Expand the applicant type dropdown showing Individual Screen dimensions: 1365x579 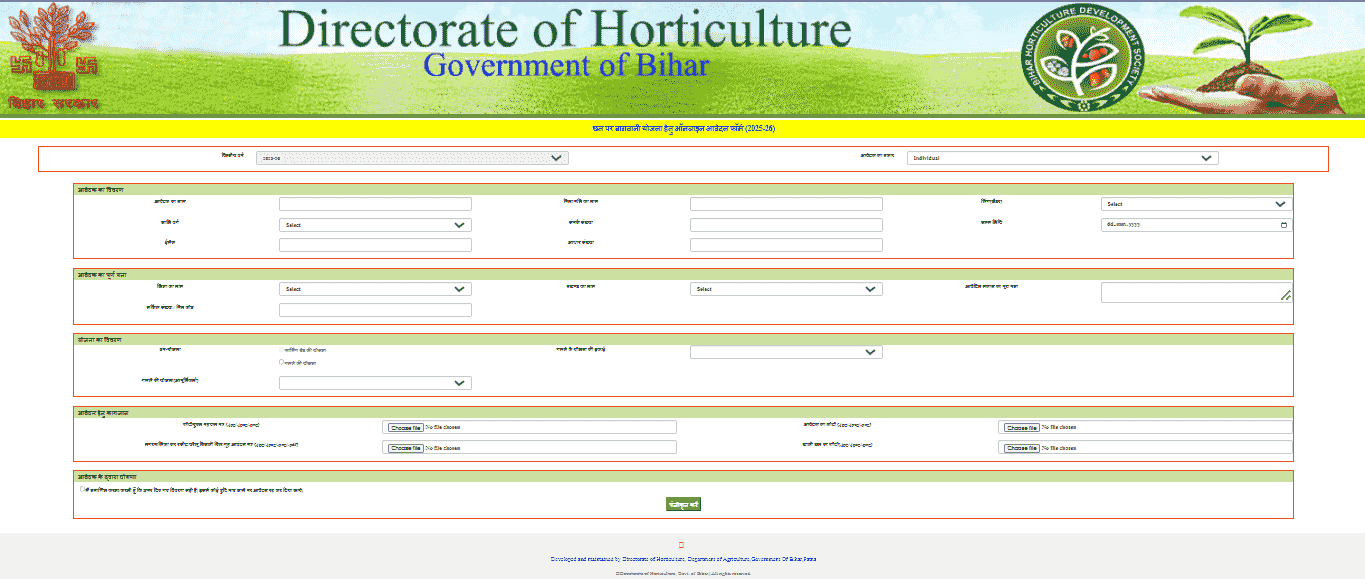[x=1062, y=158]
